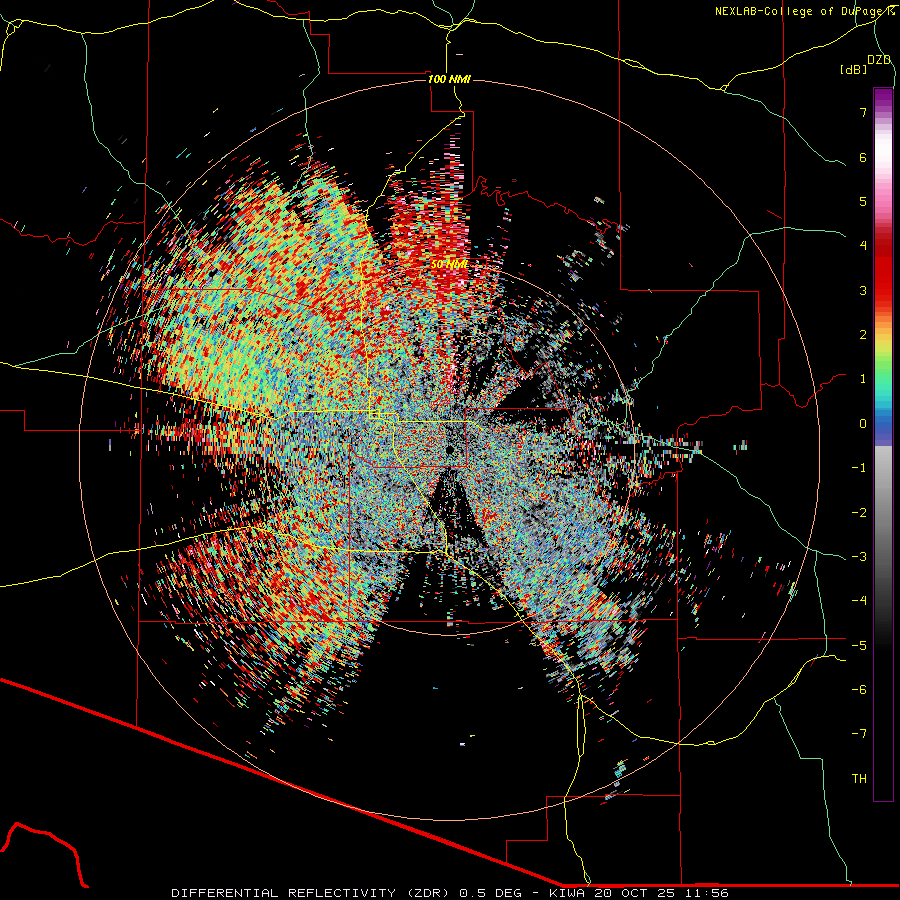Click the color scale value 7
The width and height of the screenshot is (900, 900).
pyautogui.click(x=863, y=112)
